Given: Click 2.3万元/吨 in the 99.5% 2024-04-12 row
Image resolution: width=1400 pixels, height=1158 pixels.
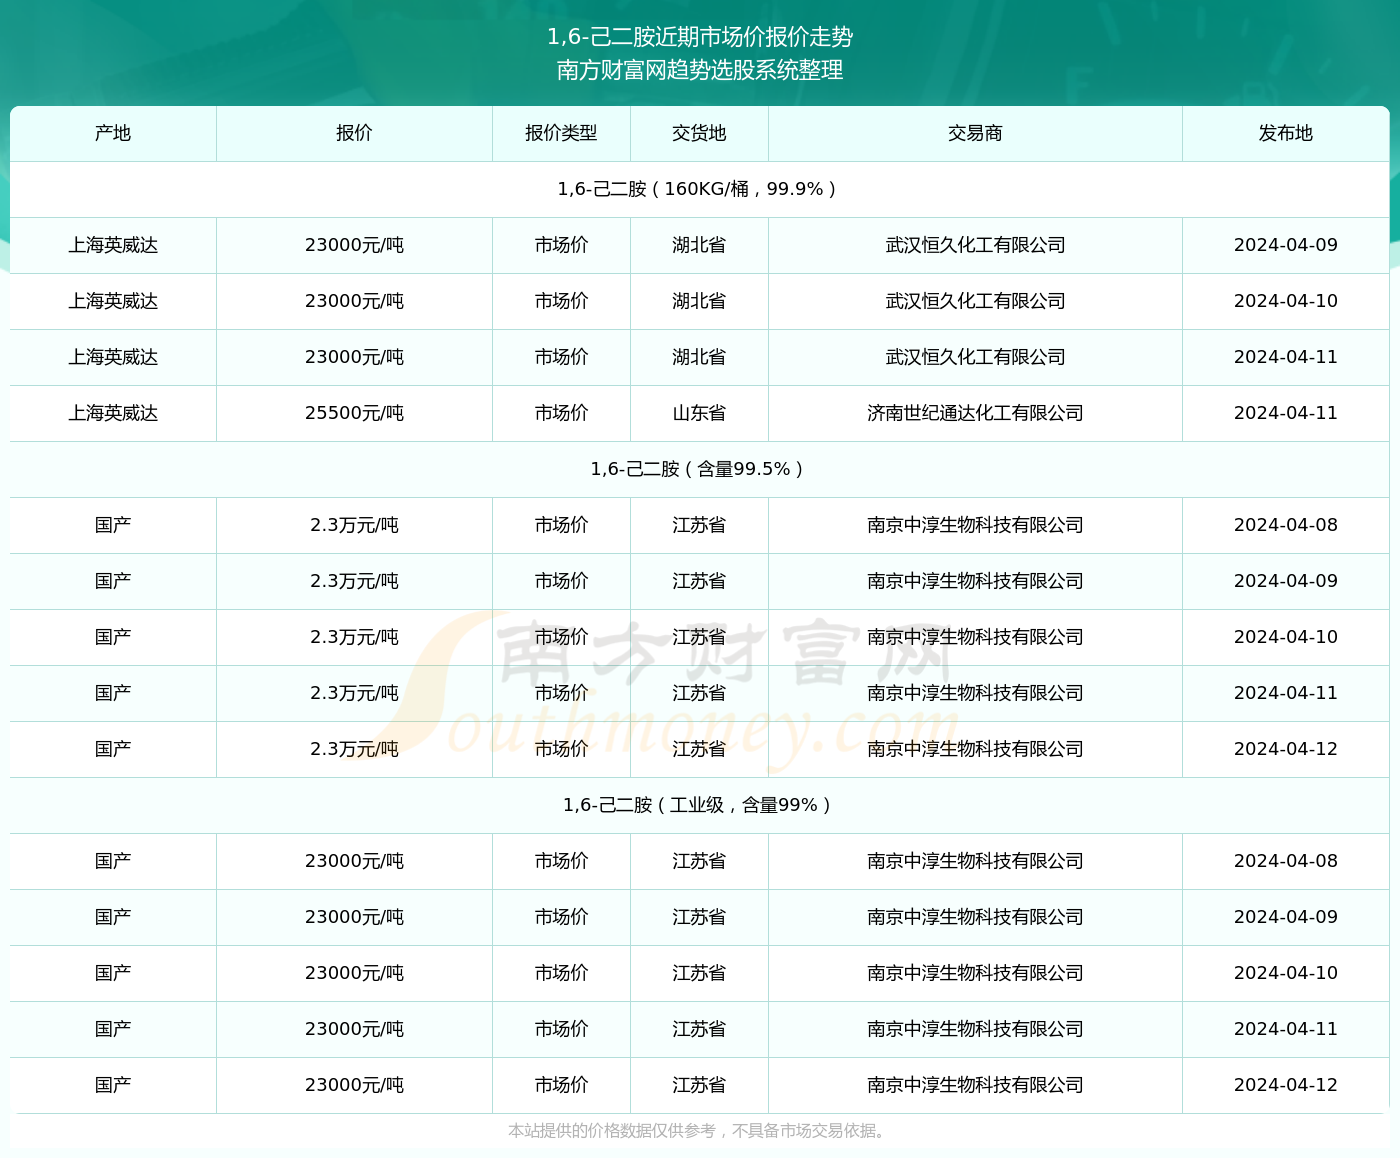Looking at the screenshot, I should tap(354, 749).
